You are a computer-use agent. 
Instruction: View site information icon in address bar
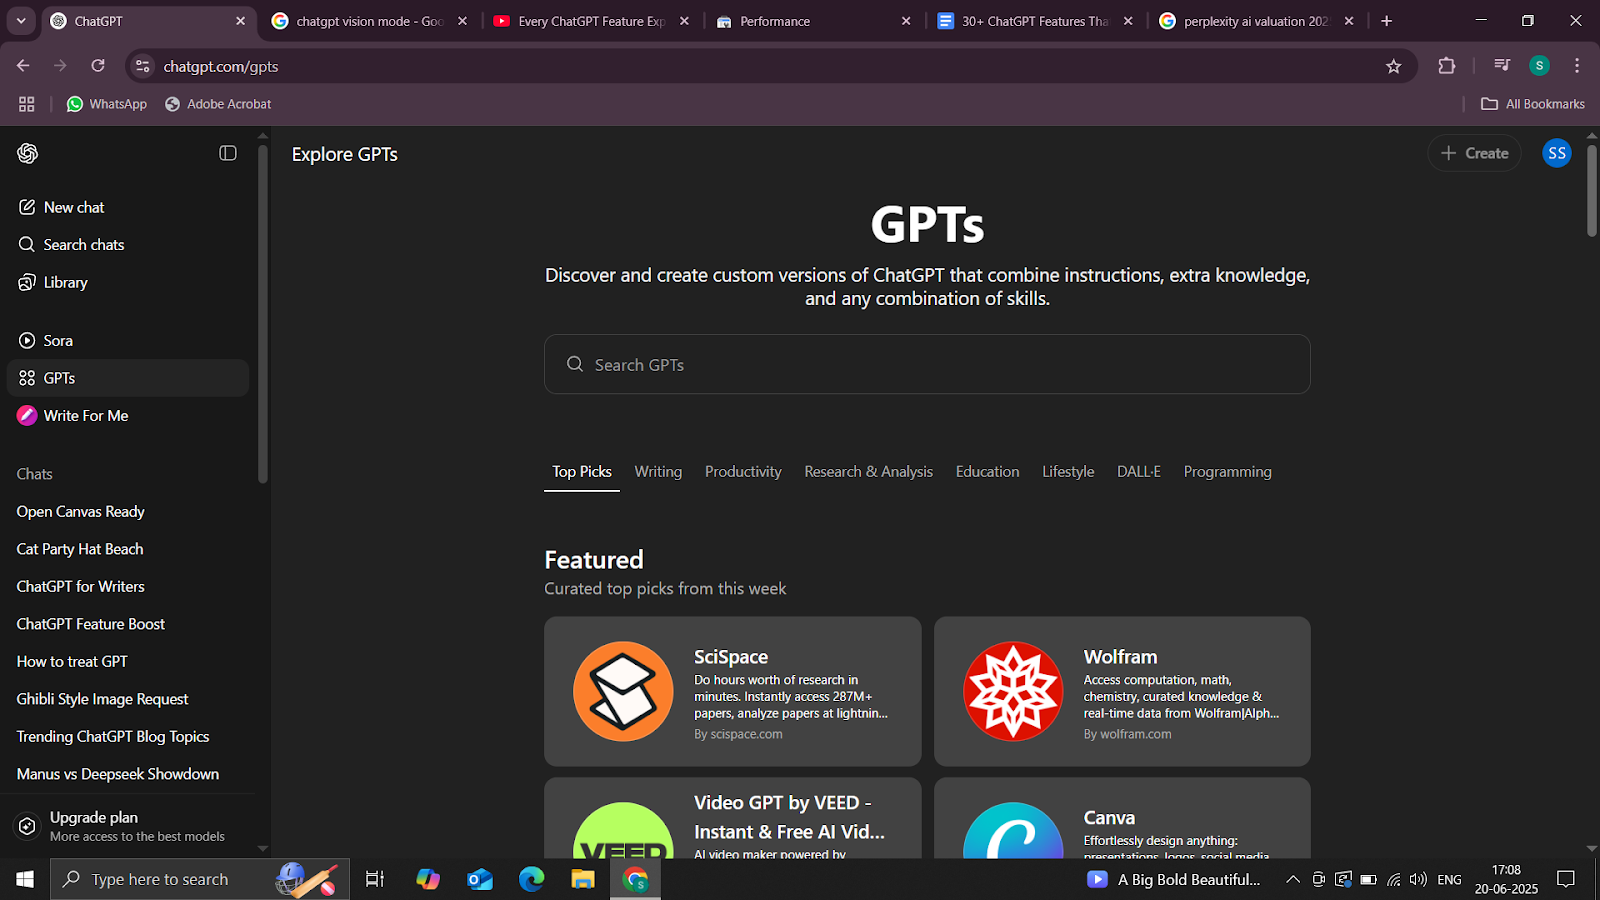click(143, 66)
